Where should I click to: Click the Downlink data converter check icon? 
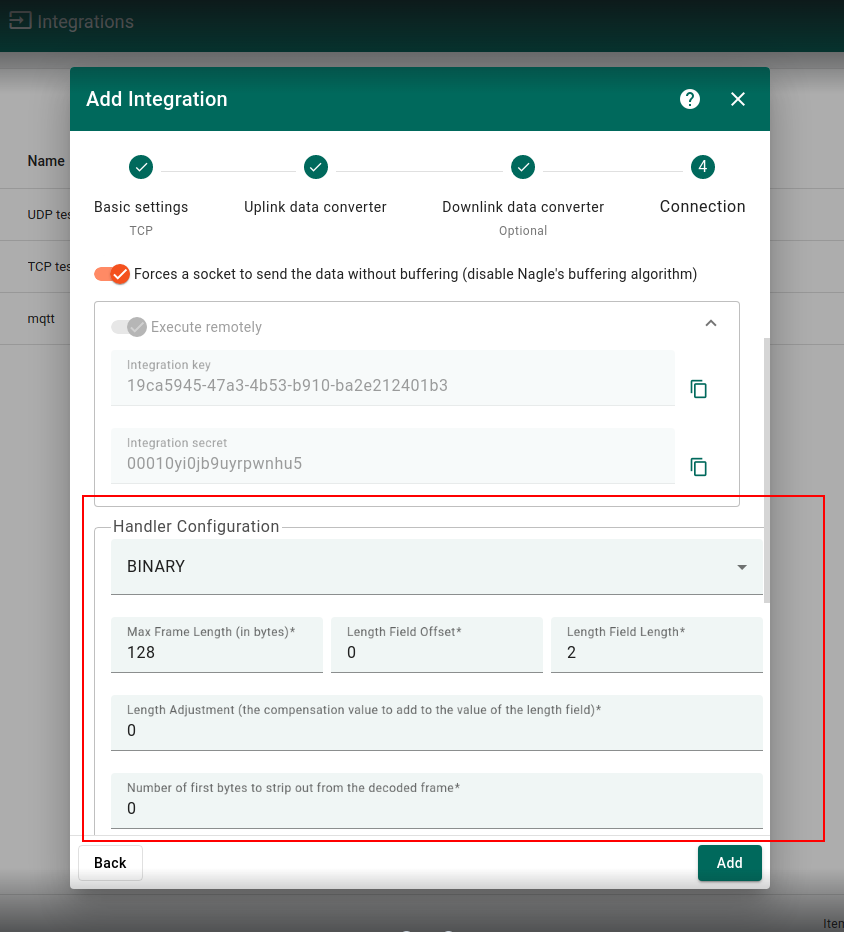522,167
